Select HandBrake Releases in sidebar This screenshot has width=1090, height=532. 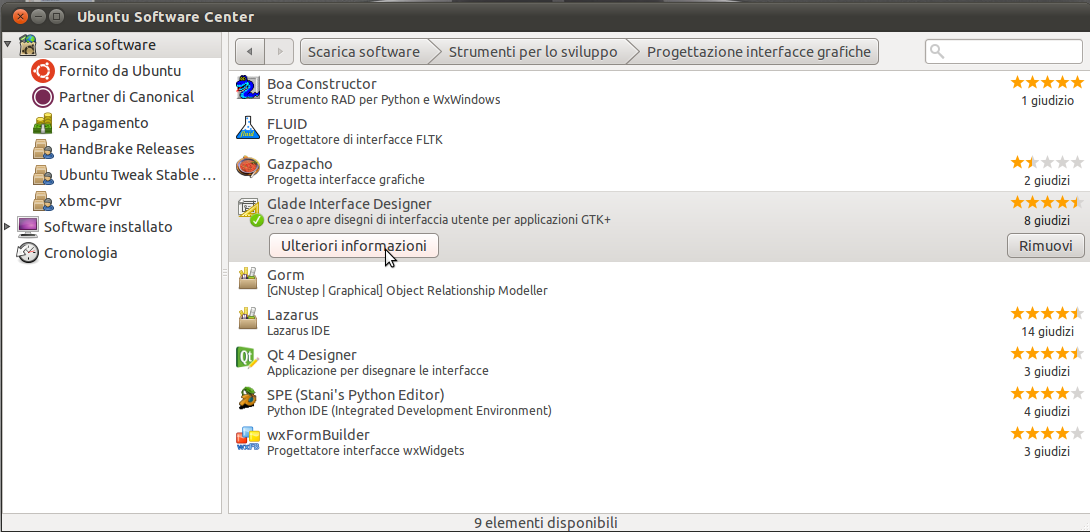pyautogui.click(x=127, y=149)
